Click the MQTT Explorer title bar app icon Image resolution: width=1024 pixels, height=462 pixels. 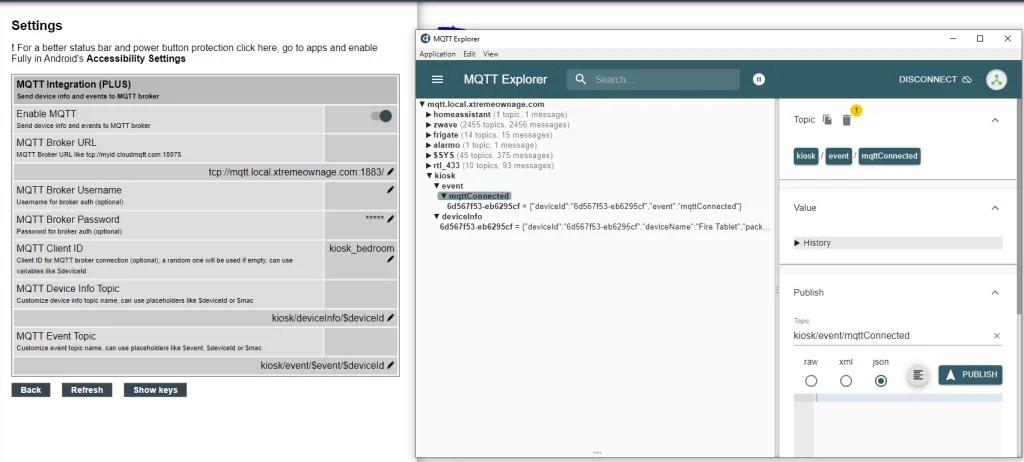point(425,39)
